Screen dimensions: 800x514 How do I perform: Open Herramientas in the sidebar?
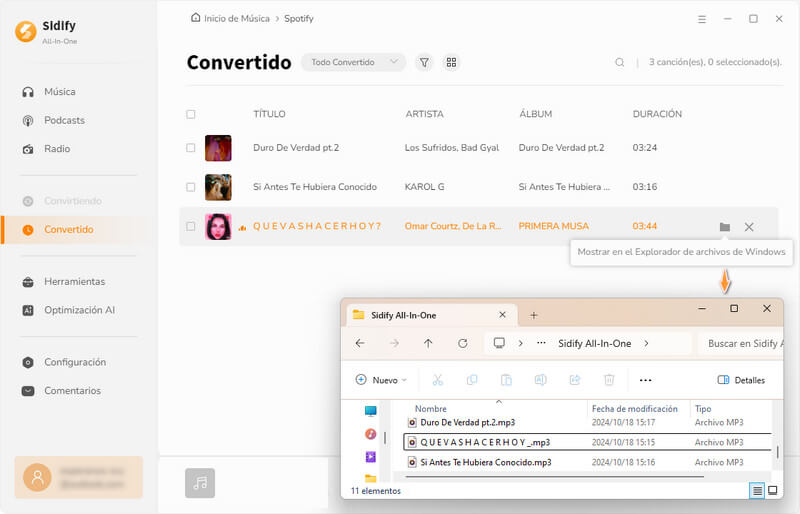click(x=64, y=282)
